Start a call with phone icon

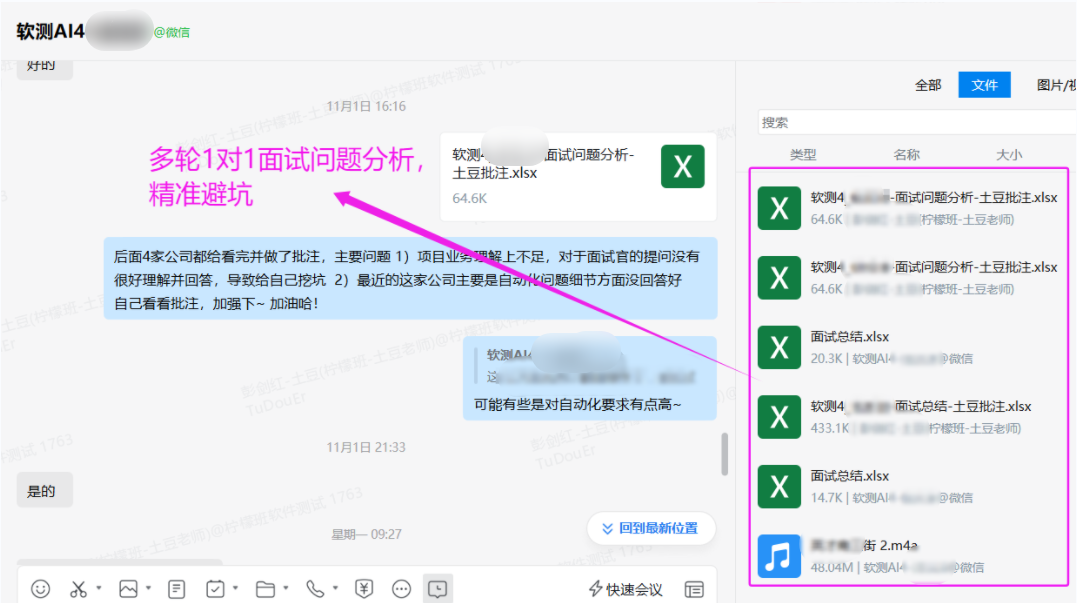point(315,589)
